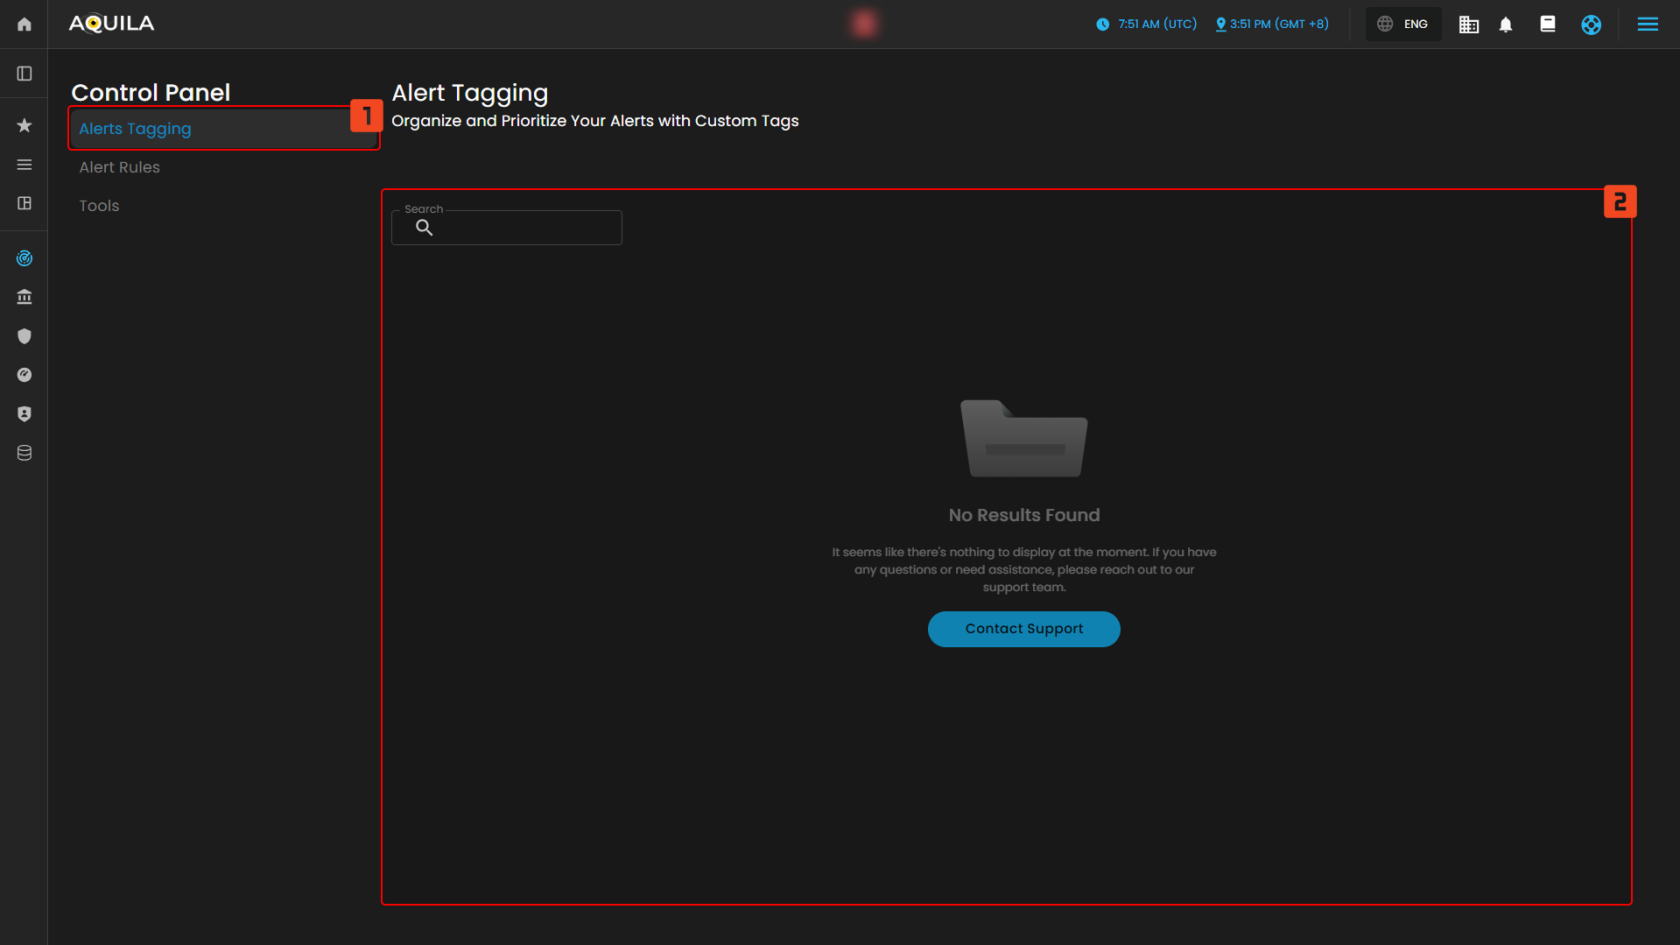1680x945 pixels.
Task: Click the UTC time display link
Action: pyautogui.click(x=1146, y=23)
